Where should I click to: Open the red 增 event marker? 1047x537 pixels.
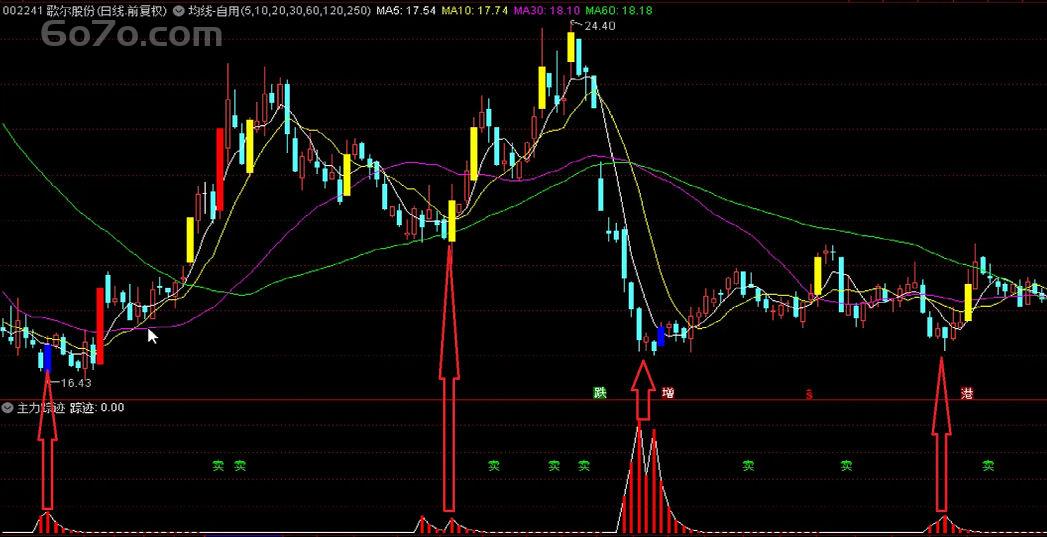[x=667, y=393]
